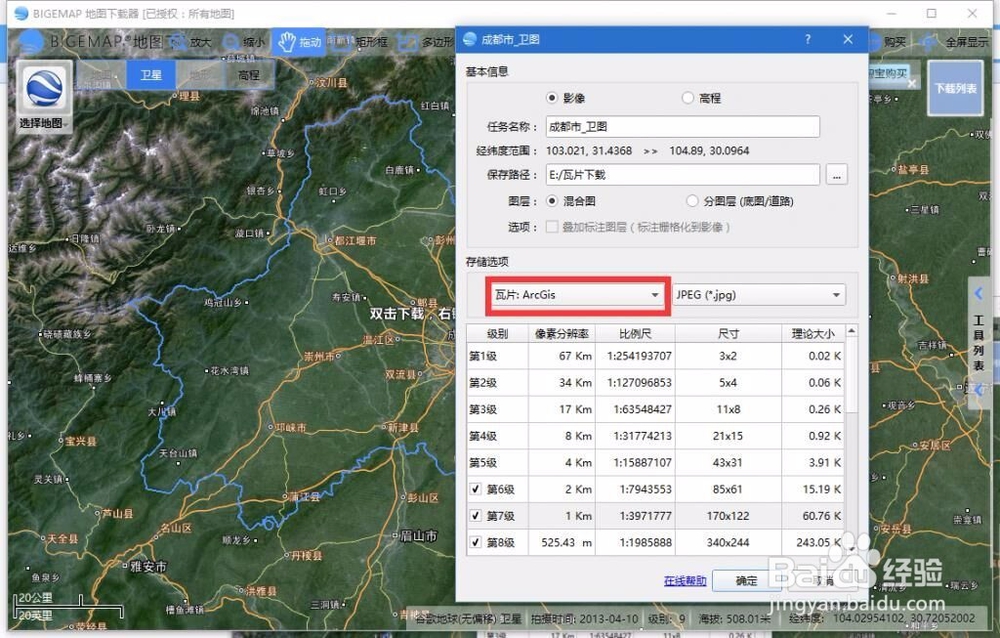
Task: Select the 放大 zoom-in tool
Action: (194, 42)
